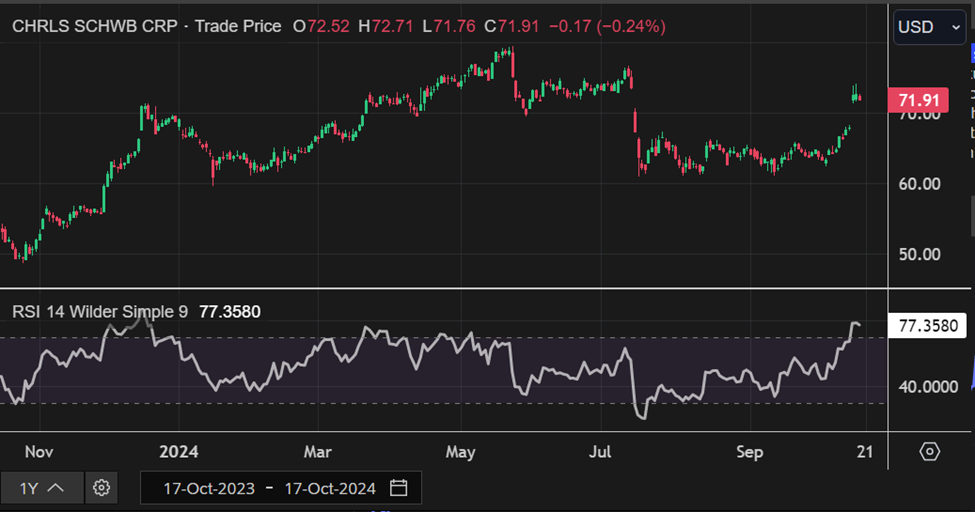
Task: Click the hexagon axis settings icon
Action: [x=930, y=452]
